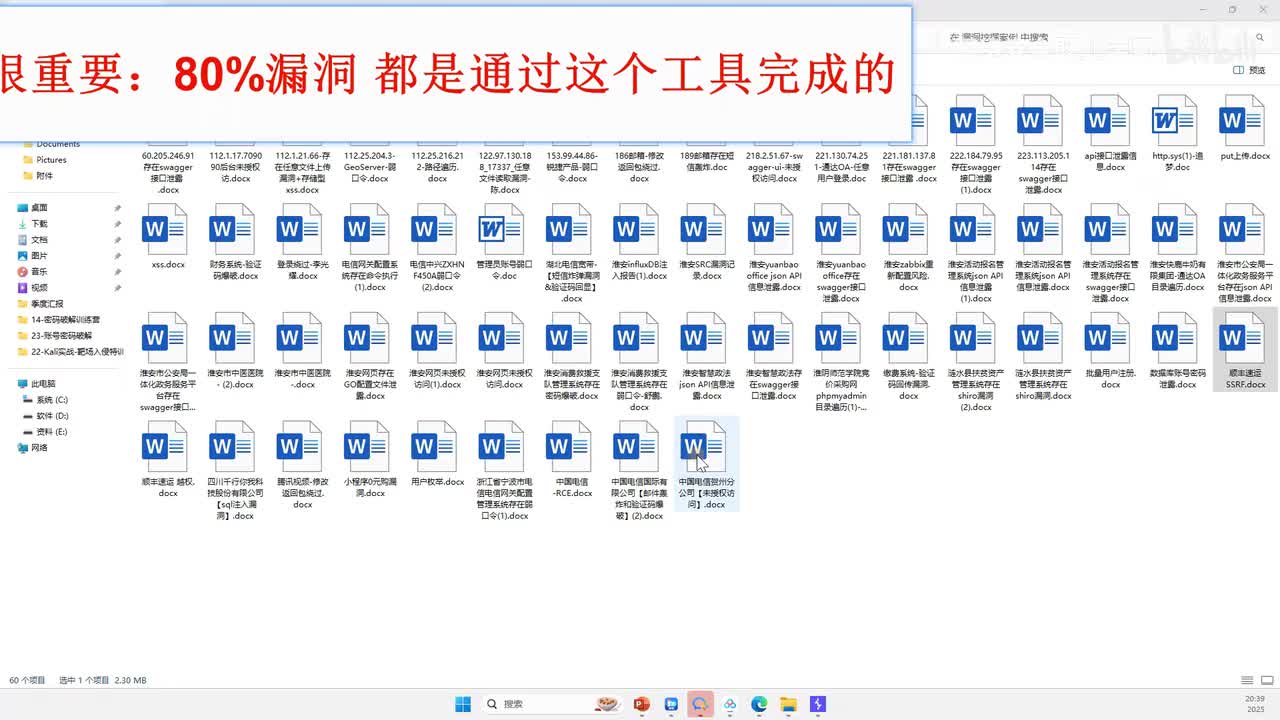Select 淮安网页存在GO配置文件泄露.docx

[x=370, y=356]
